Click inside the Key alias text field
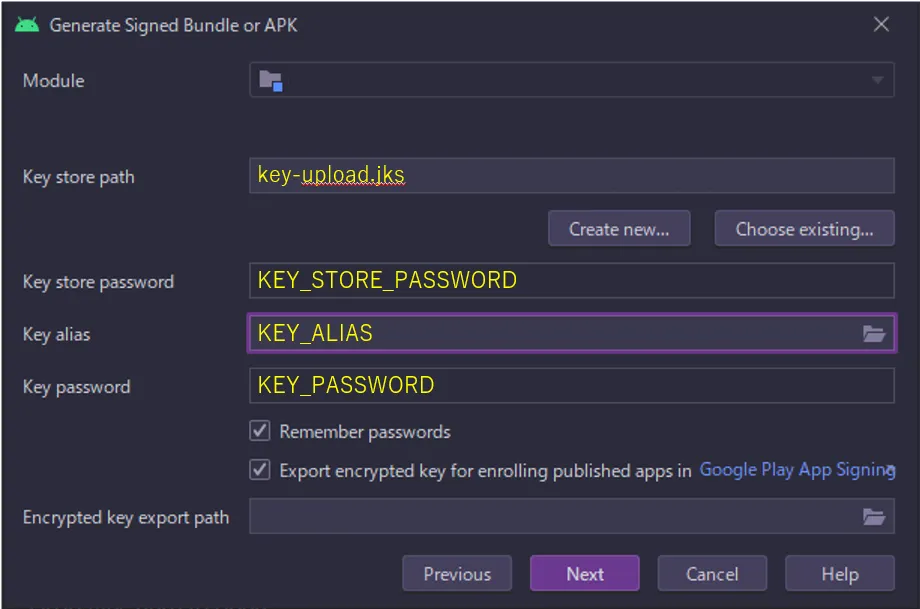Screen dimensions: 920x609 coord(550,334)
